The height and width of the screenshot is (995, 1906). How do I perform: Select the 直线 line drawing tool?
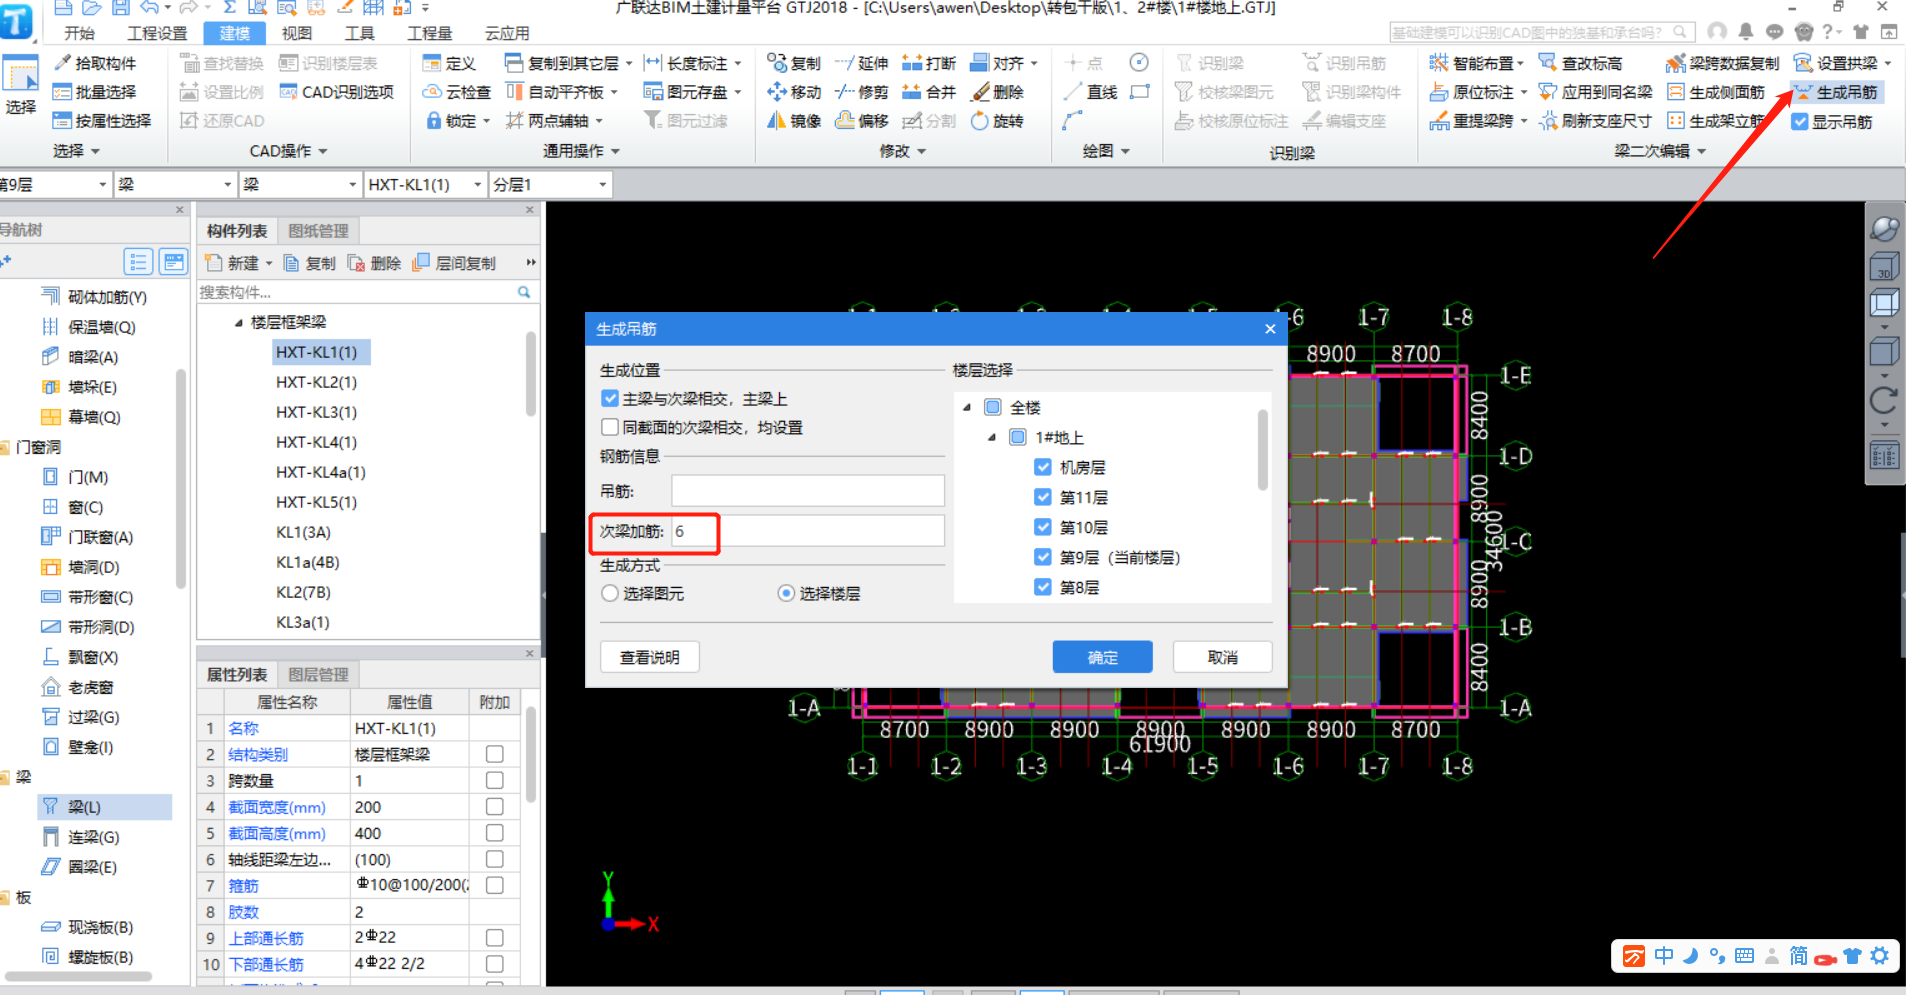[x=1090, y=92]
